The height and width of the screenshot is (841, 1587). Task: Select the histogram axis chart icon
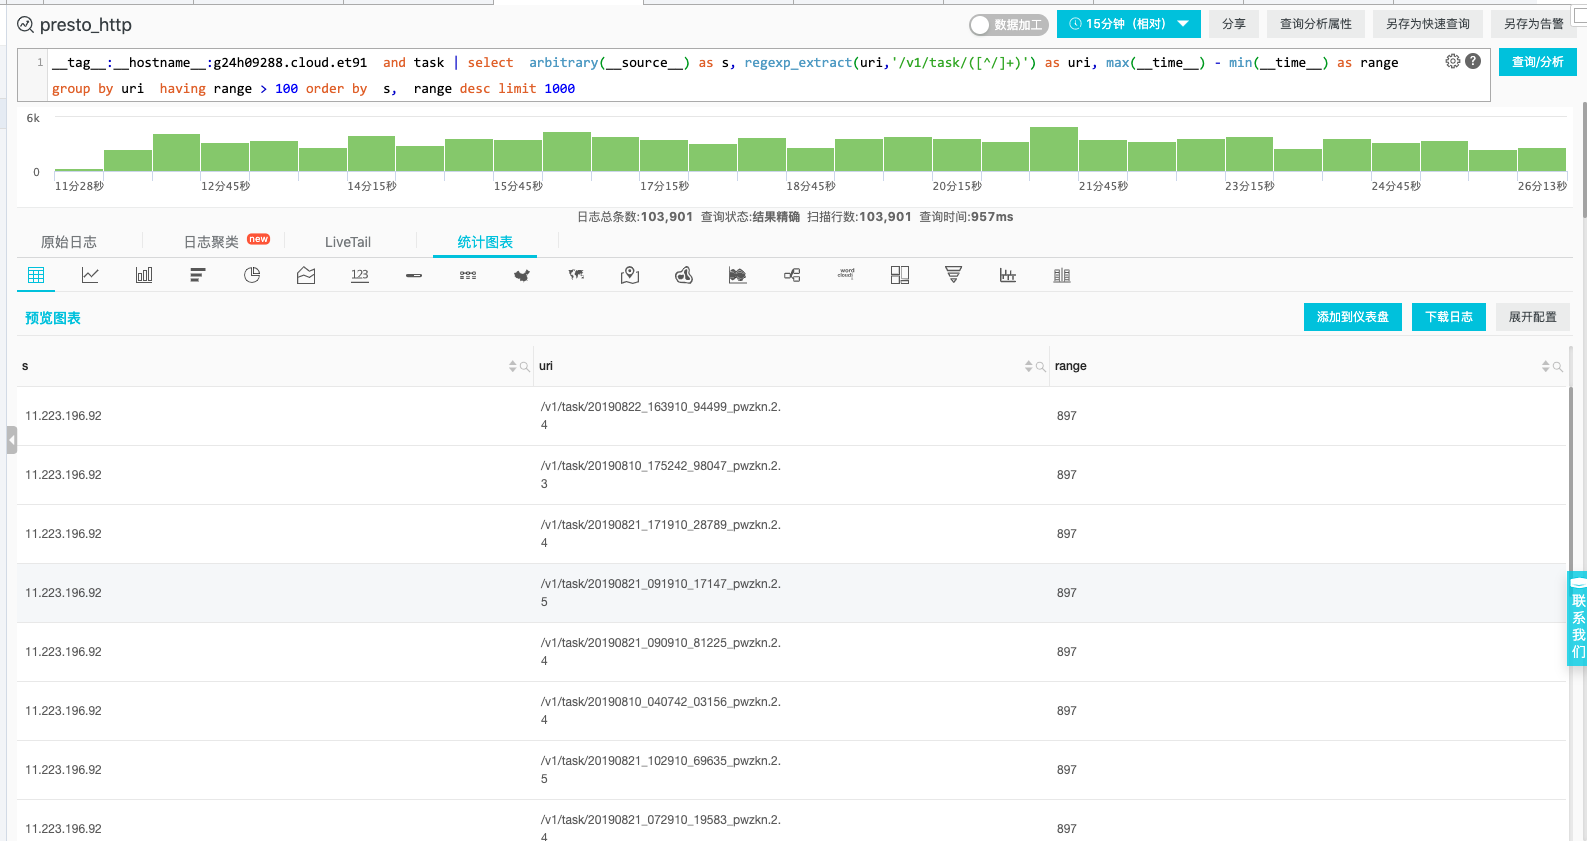click(1008, 275)
